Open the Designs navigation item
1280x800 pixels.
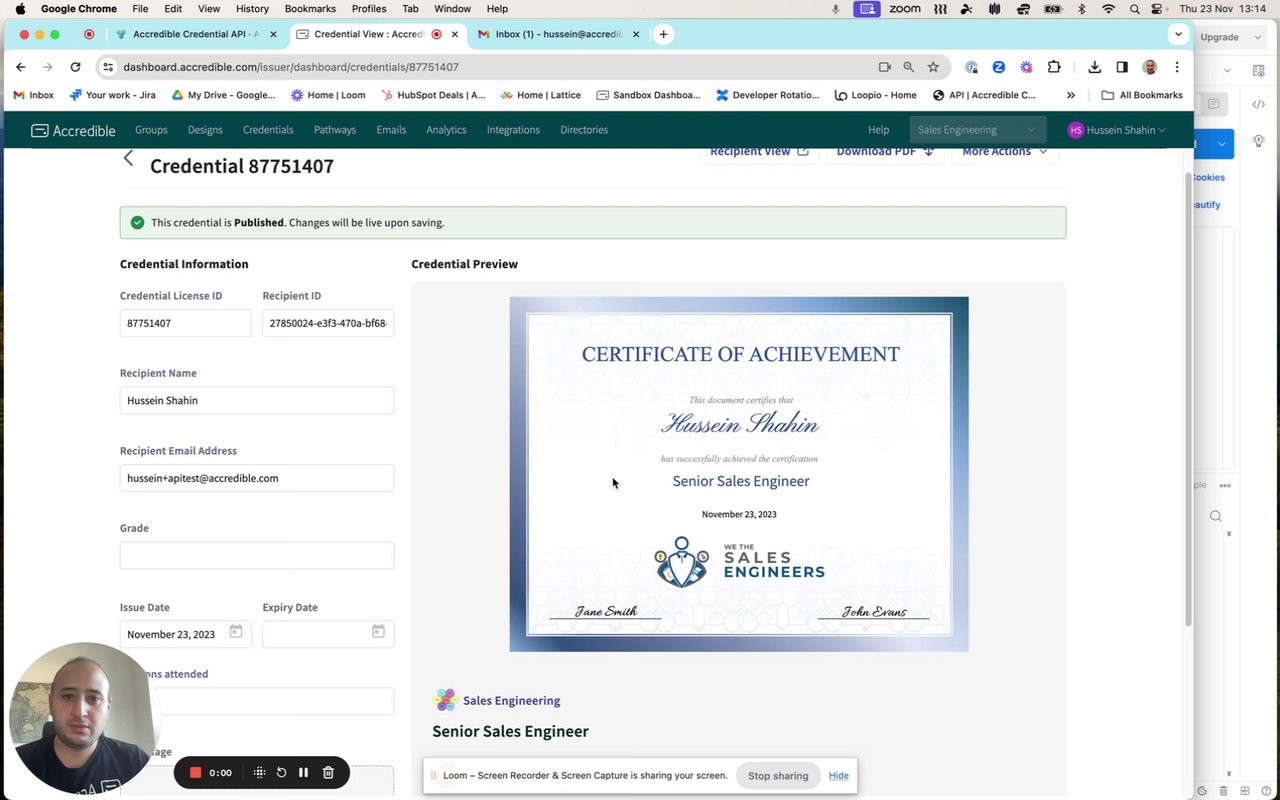click(x=205, y=130)
